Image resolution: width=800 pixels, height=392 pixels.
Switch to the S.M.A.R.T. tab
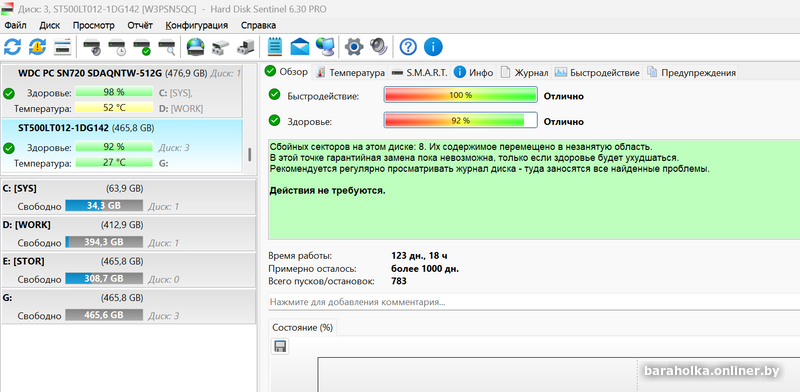click(419, 72)
